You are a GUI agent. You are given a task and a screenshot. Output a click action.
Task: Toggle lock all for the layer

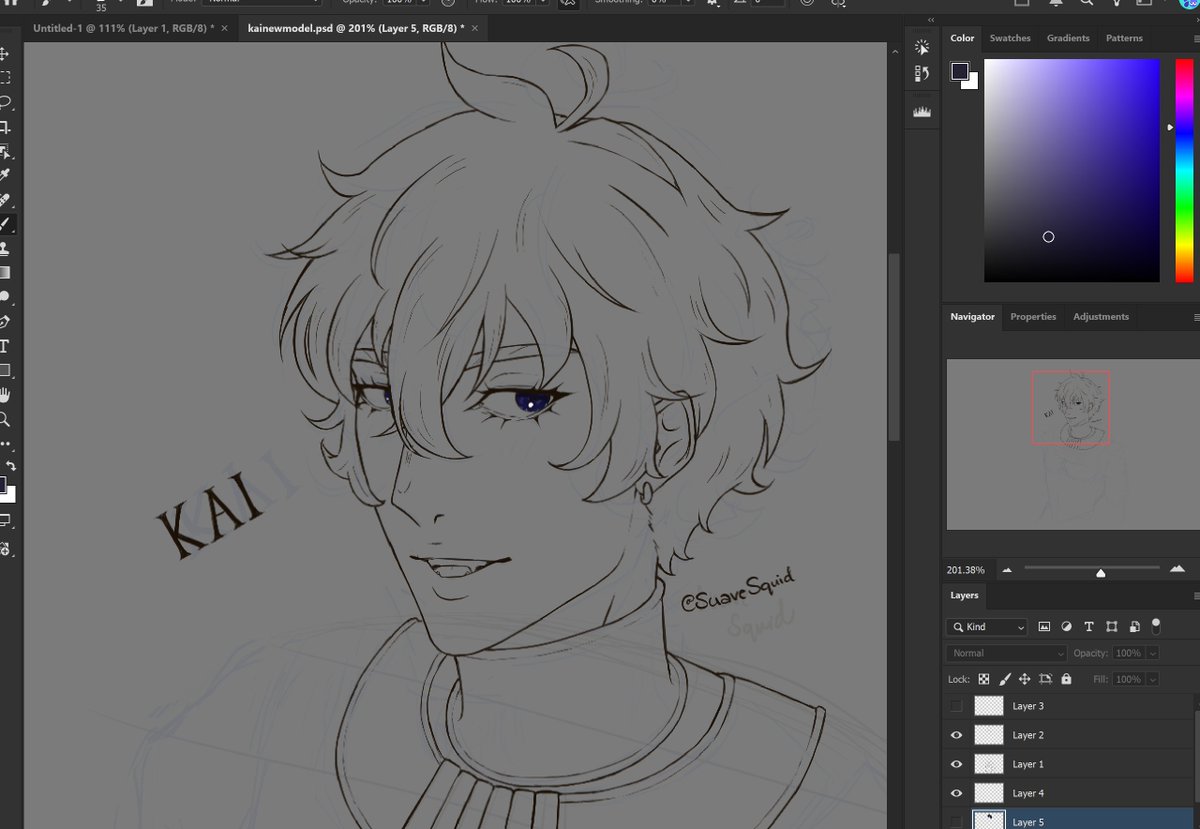(x=1066, y=679)
